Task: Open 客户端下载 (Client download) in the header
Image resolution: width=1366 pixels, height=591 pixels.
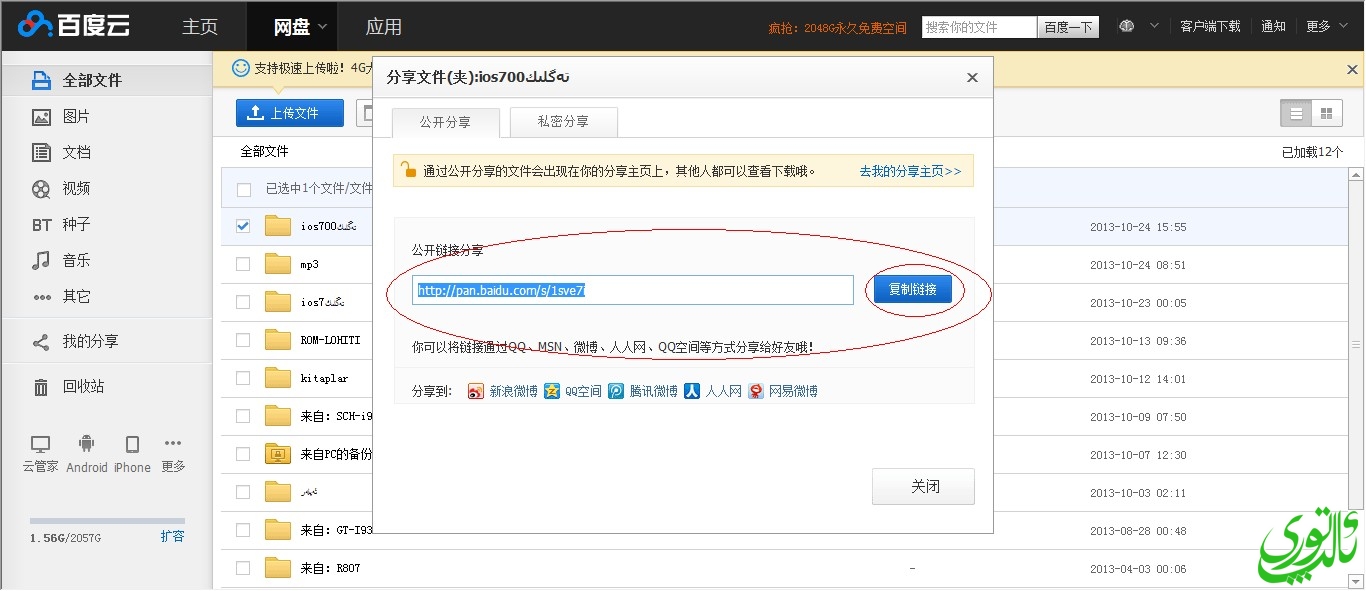Action: (x=1210, y=26)
